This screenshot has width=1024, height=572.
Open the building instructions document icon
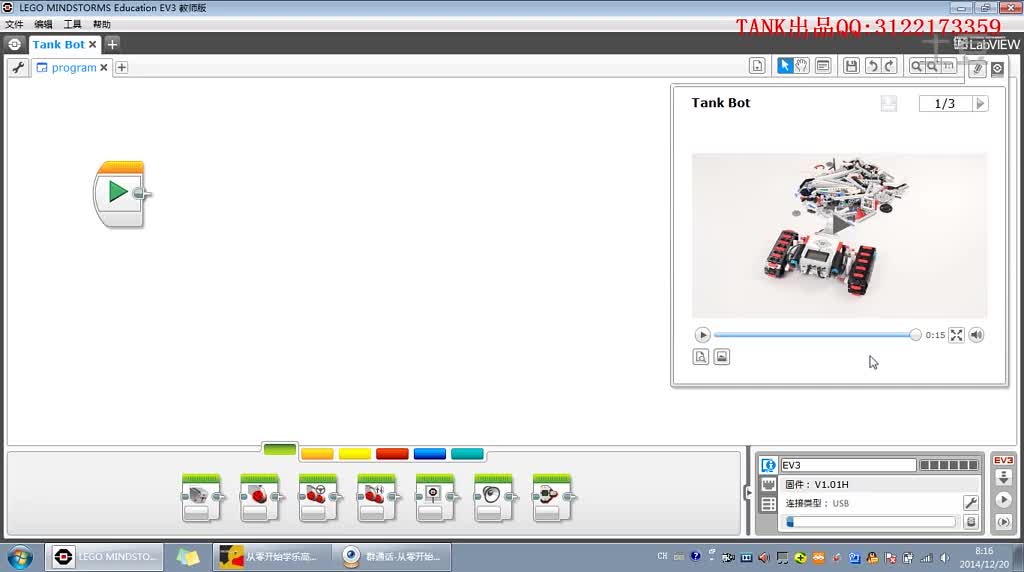(x=701, y=357)
